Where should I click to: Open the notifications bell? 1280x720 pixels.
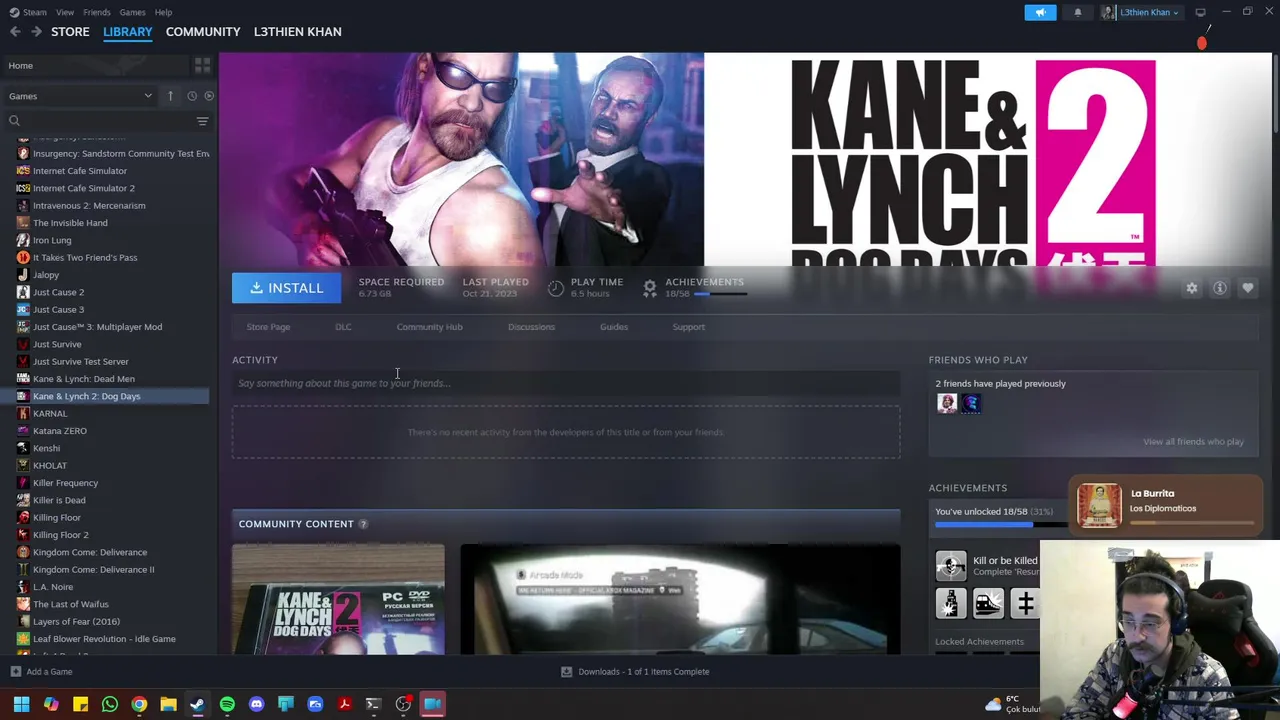pyautogui.click(x=1078, y=12)
